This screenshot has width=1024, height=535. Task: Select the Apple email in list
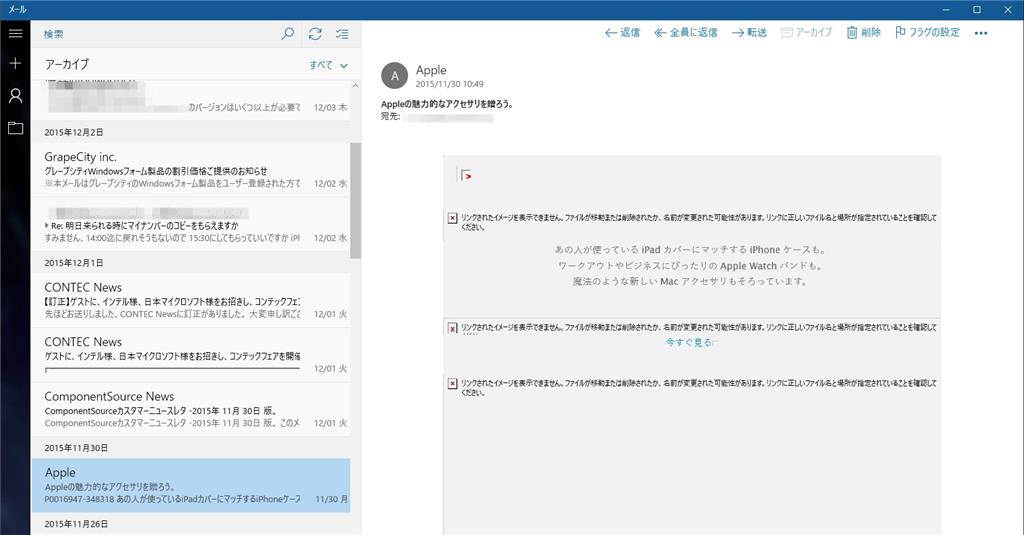coord(191,485)
